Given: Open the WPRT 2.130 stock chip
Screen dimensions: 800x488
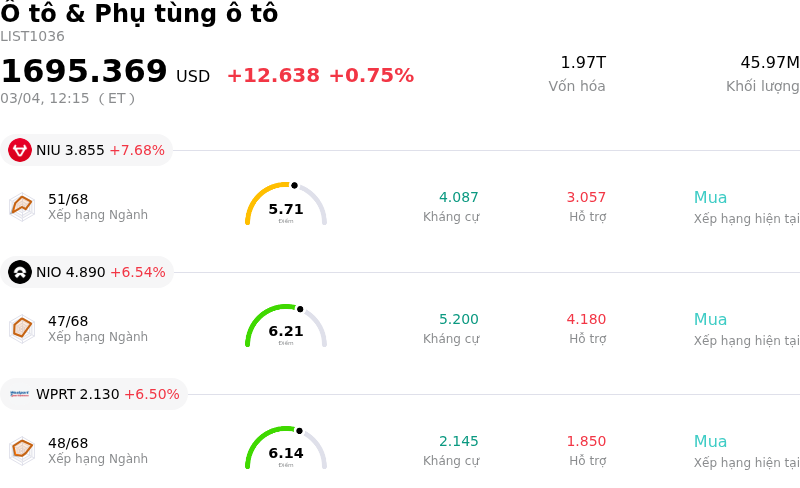Looking at the screenshot, I should click(x=94, y=394).
